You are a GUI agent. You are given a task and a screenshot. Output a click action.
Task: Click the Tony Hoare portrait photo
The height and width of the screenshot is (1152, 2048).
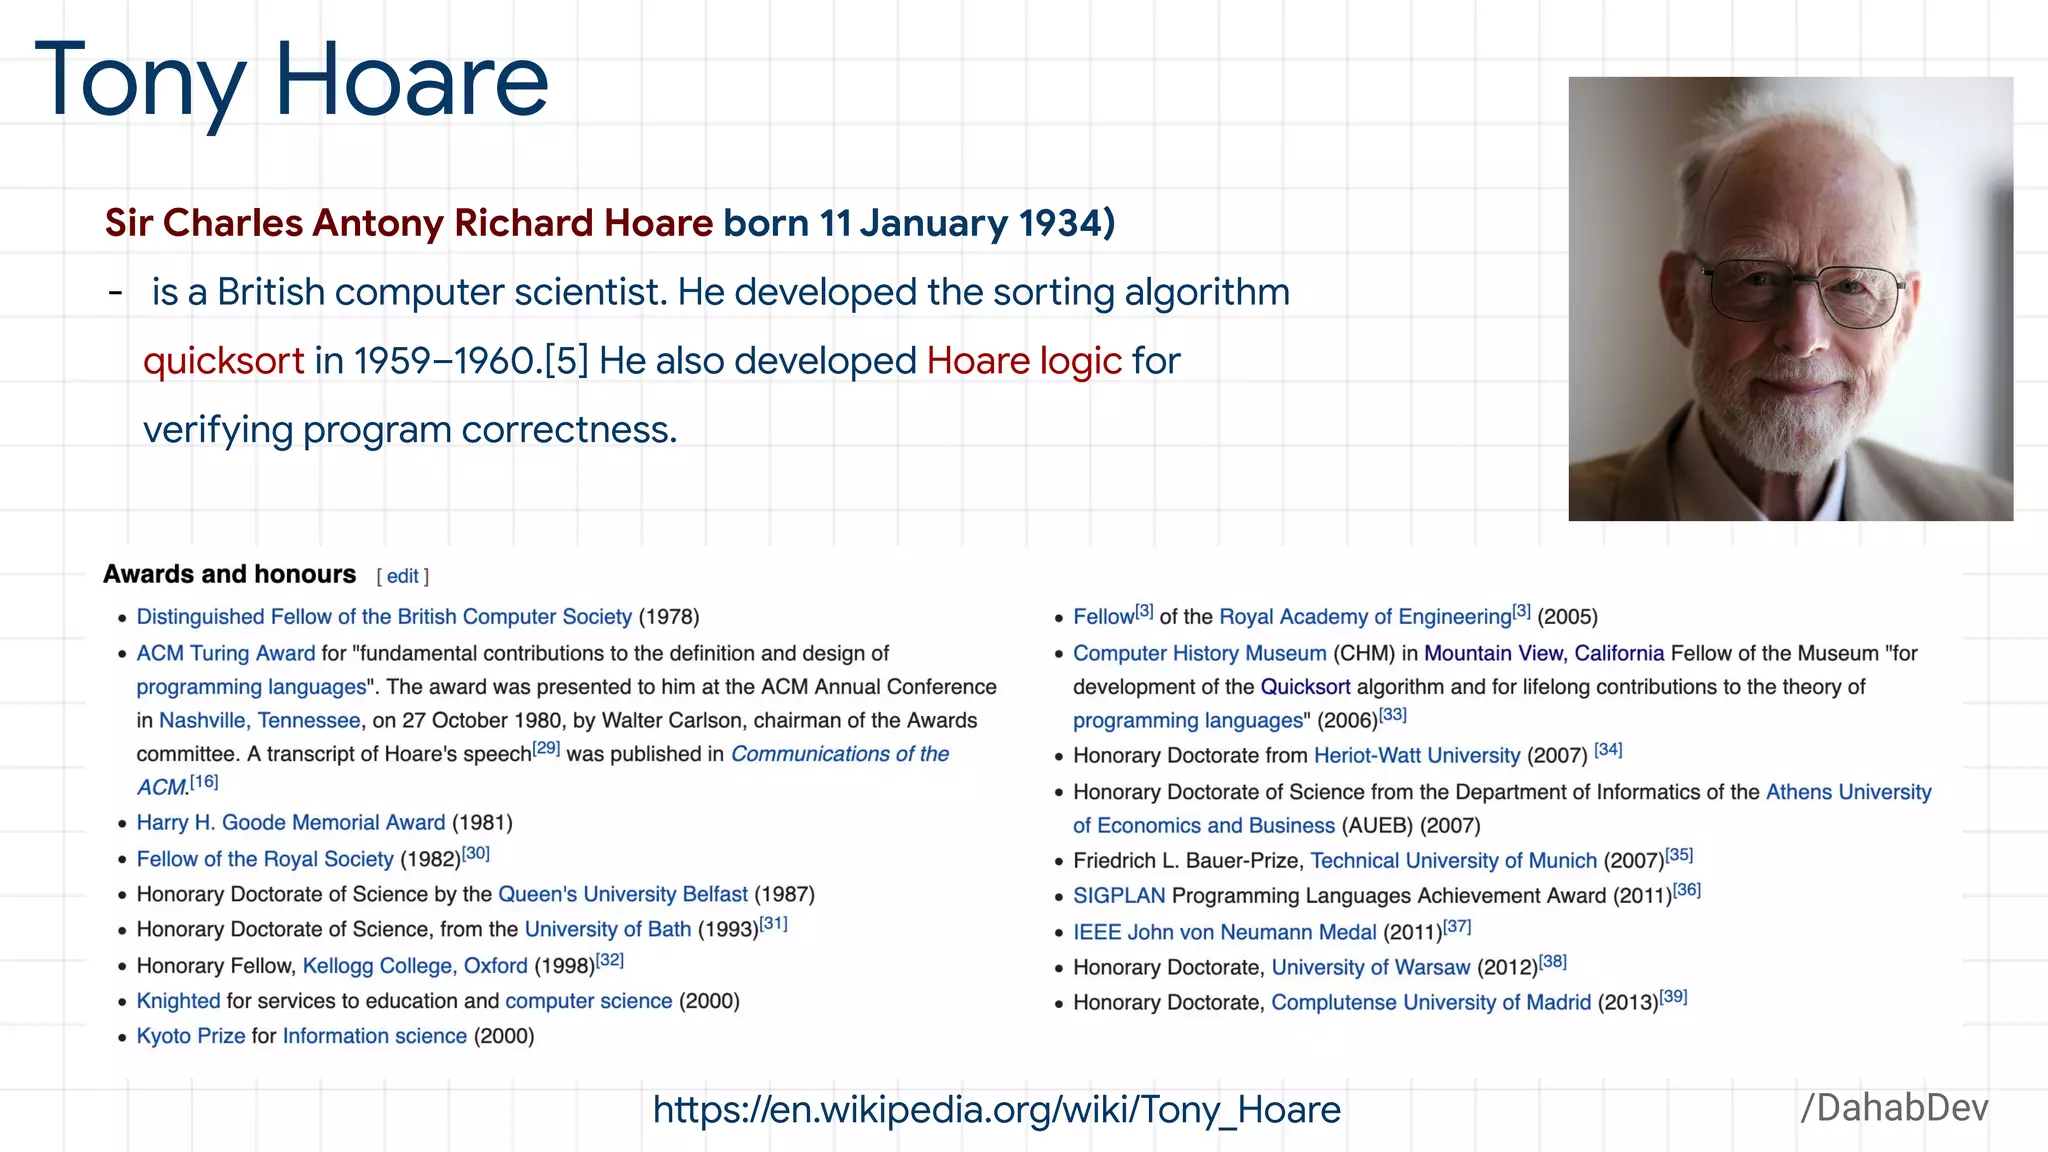1790,298
